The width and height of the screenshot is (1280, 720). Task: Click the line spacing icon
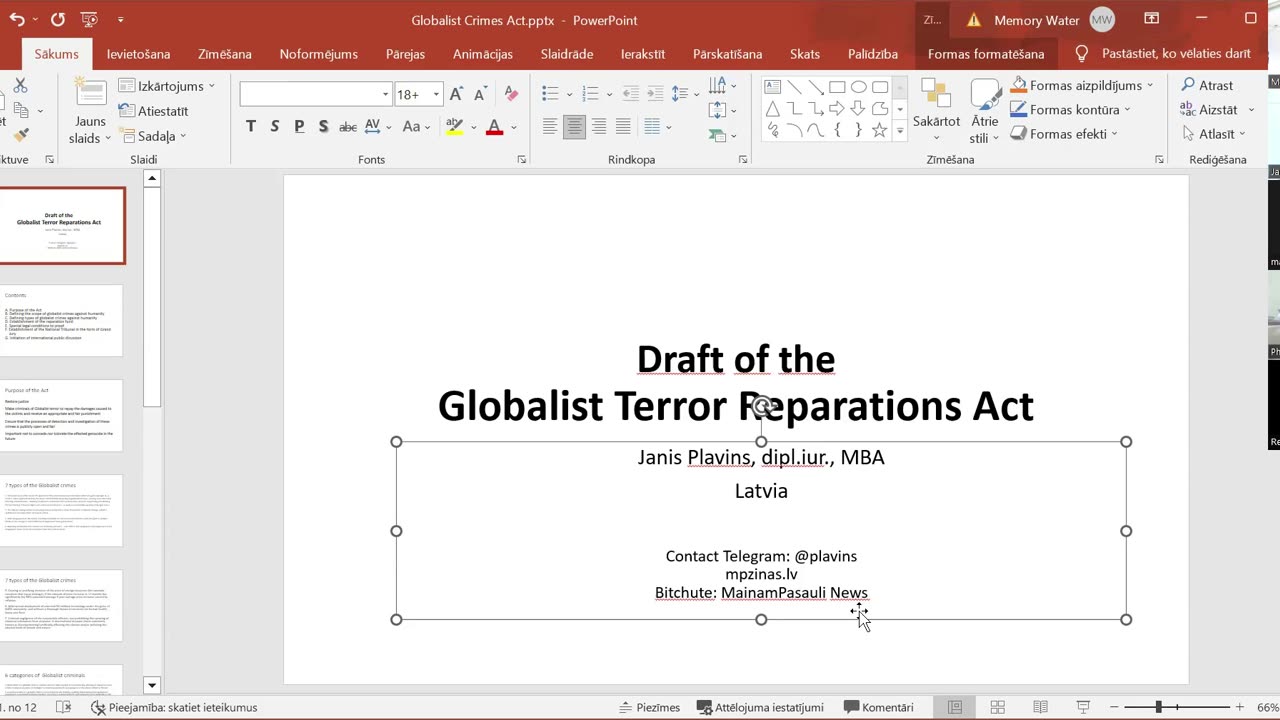click(679, 93)
